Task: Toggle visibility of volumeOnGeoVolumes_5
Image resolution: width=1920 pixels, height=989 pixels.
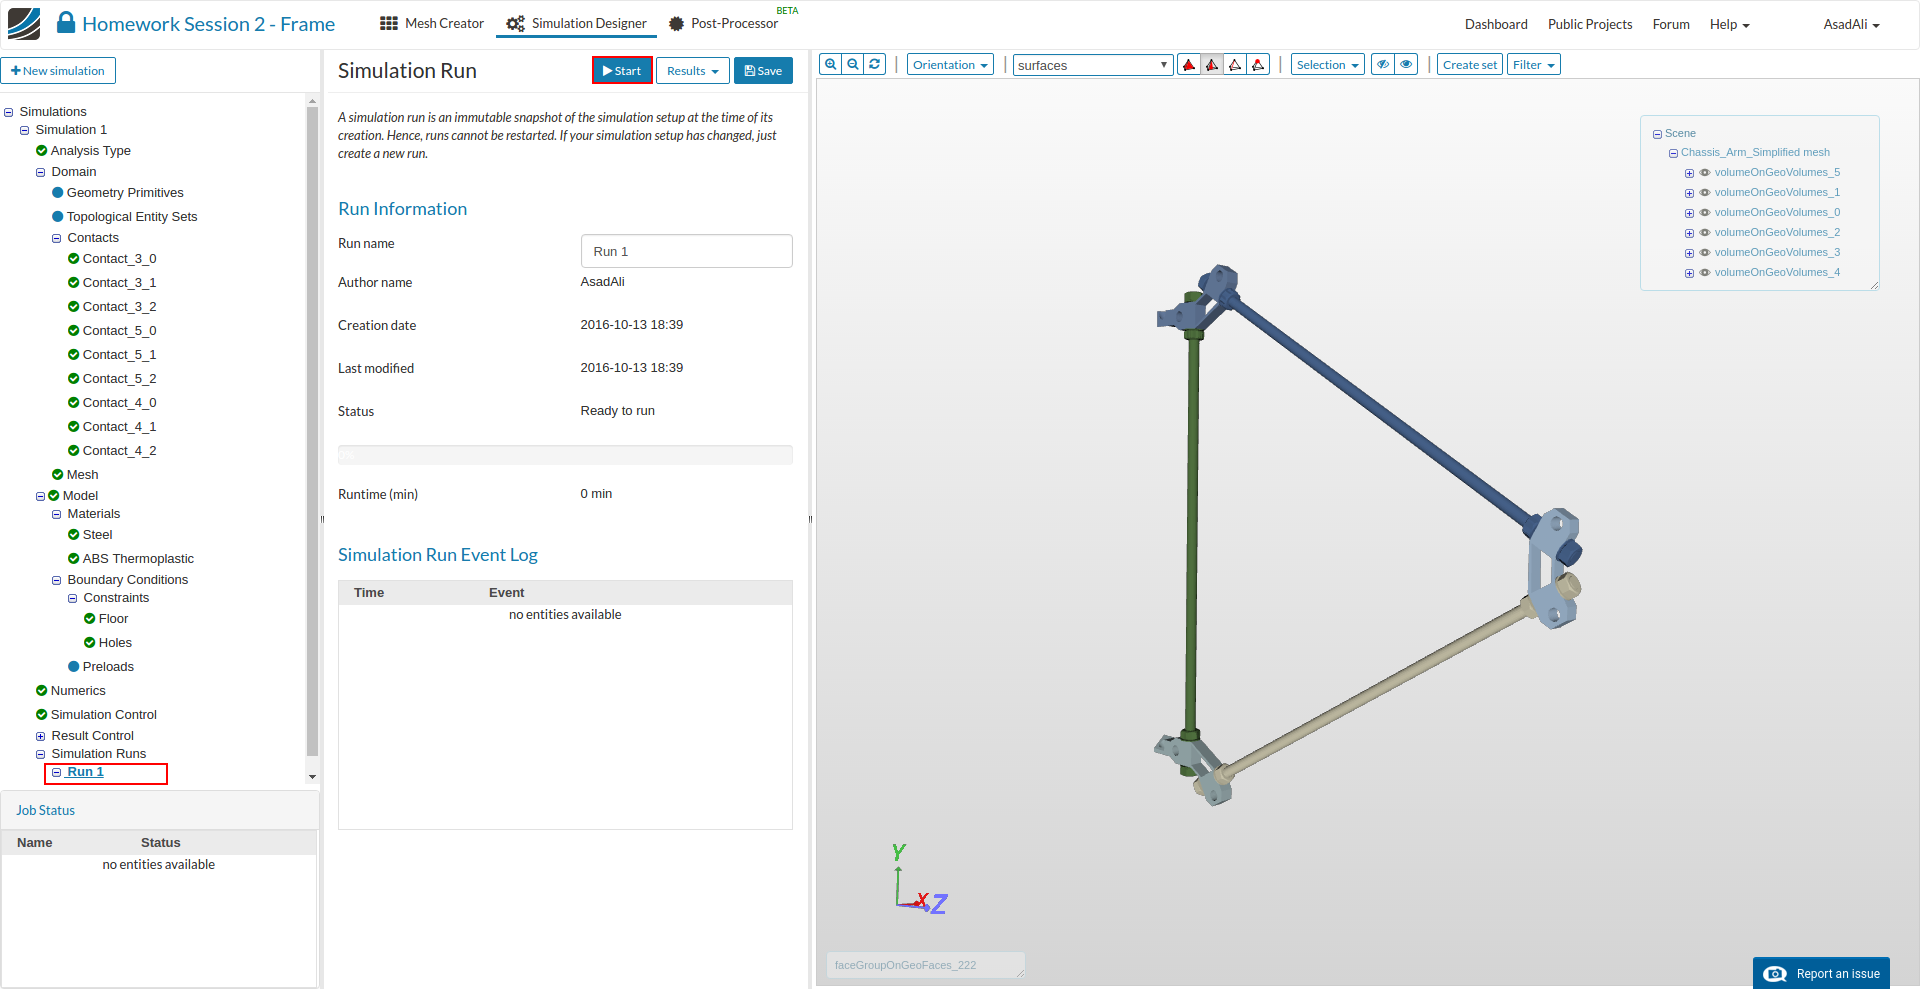Action: (x=1704, y=173)
